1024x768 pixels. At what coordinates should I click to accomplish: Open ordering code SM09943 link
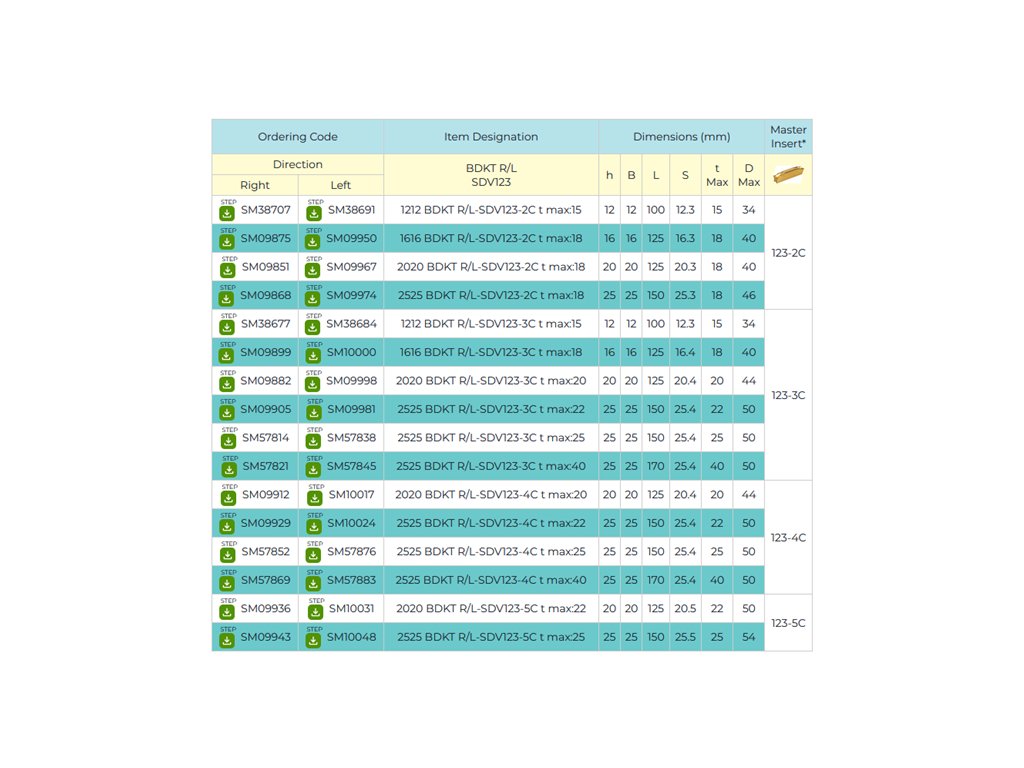point(265,637)
